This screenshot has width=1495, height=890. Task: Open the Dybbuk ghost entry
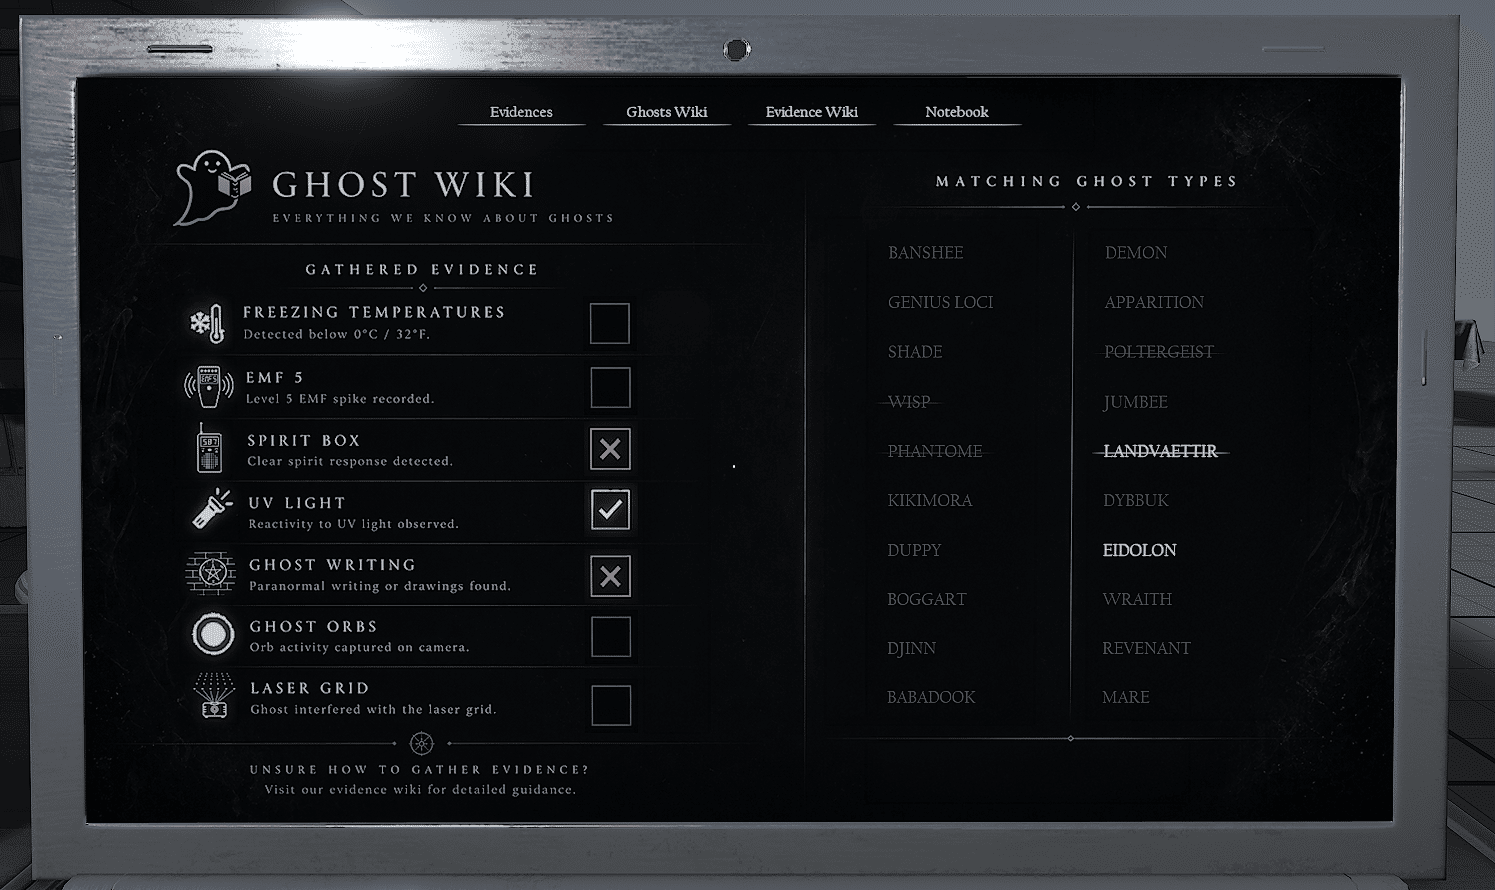click(1136, 500)
